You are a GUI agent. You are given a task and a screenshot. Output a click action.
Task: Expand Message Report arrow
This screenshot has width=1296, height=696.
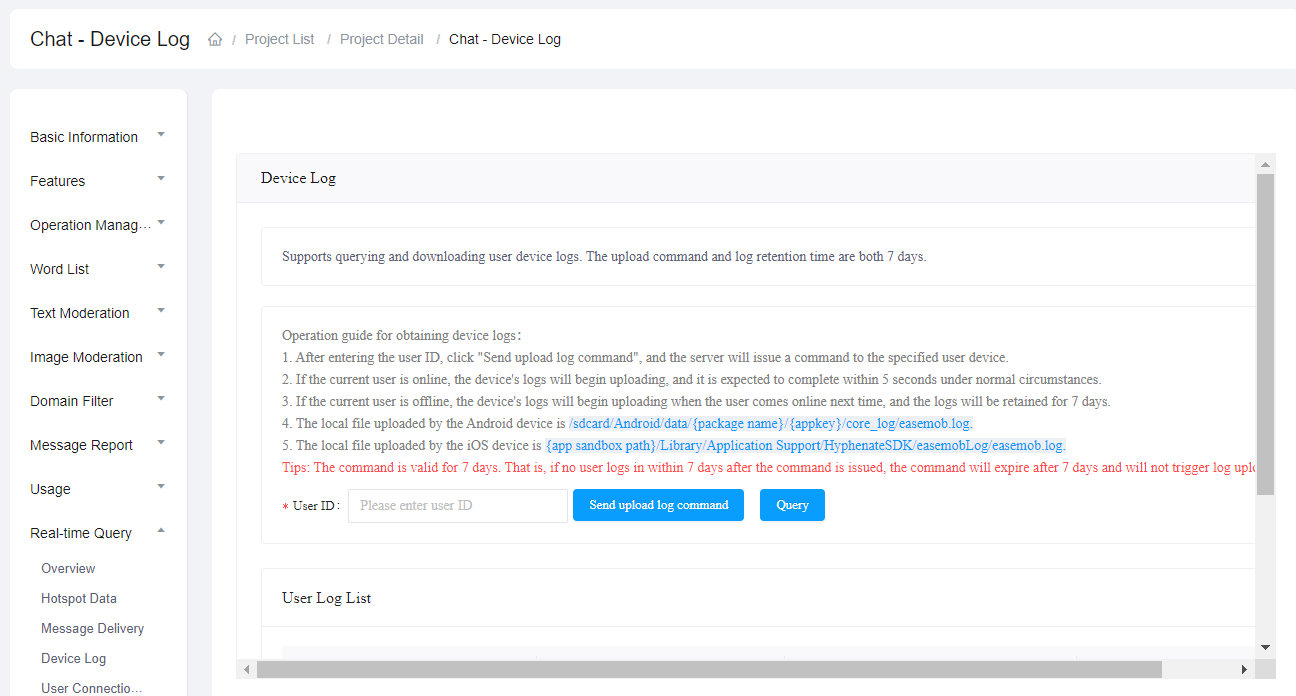(x=161, y=442)
